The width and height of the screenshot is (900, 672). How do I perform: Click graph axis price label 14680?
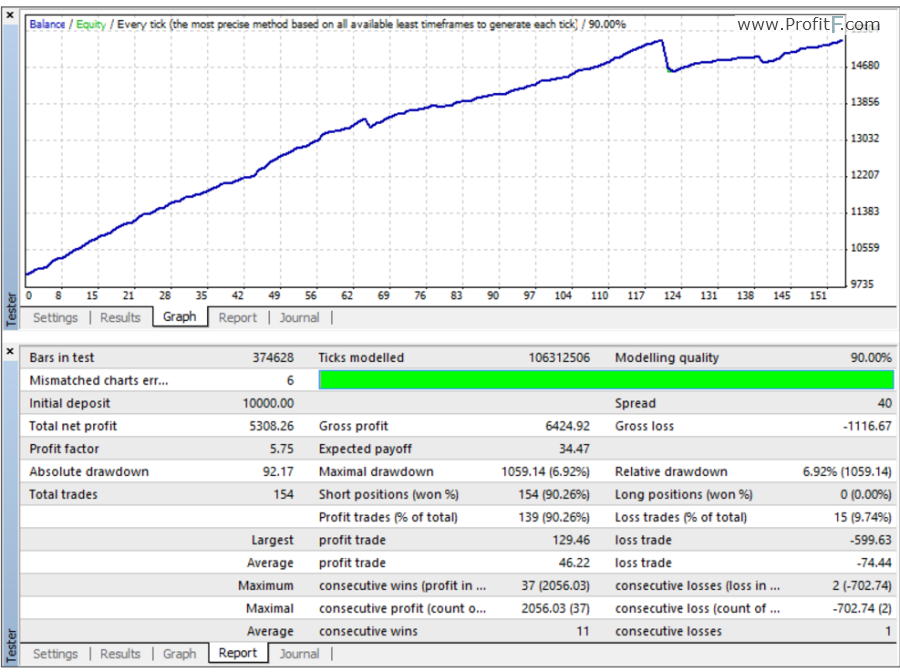[x=864, y=65]
